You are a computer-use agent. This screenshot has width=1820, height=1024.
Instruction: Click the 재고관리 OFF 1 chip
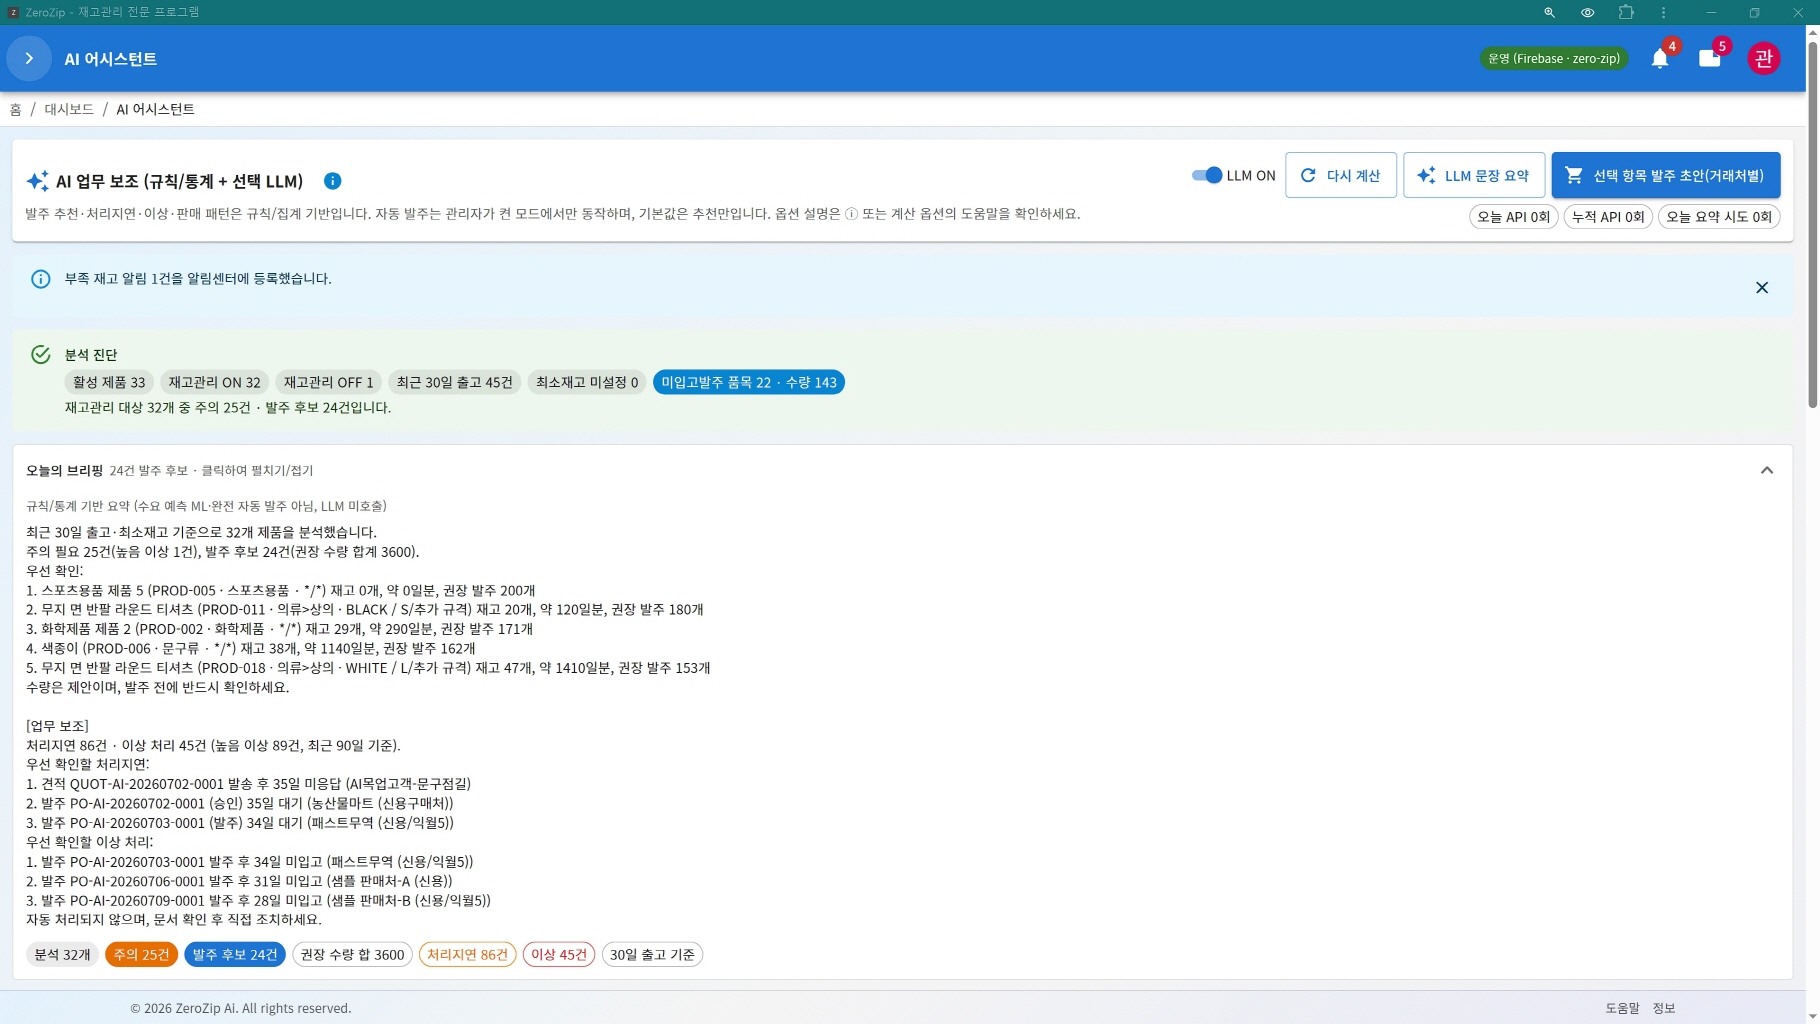(x=328, y=382)
